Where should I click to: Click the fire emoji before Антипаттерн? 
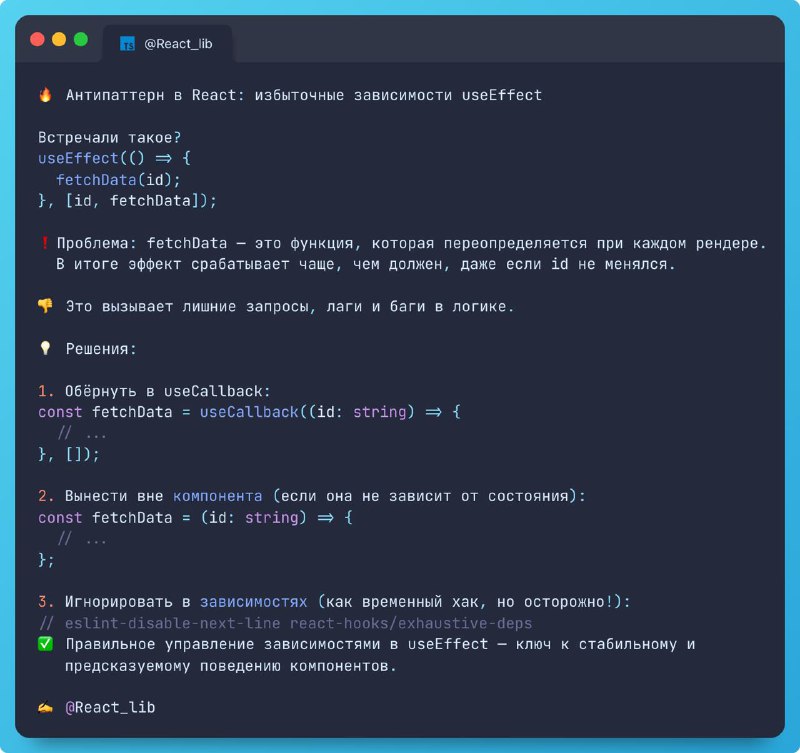[x=45, y=95]
